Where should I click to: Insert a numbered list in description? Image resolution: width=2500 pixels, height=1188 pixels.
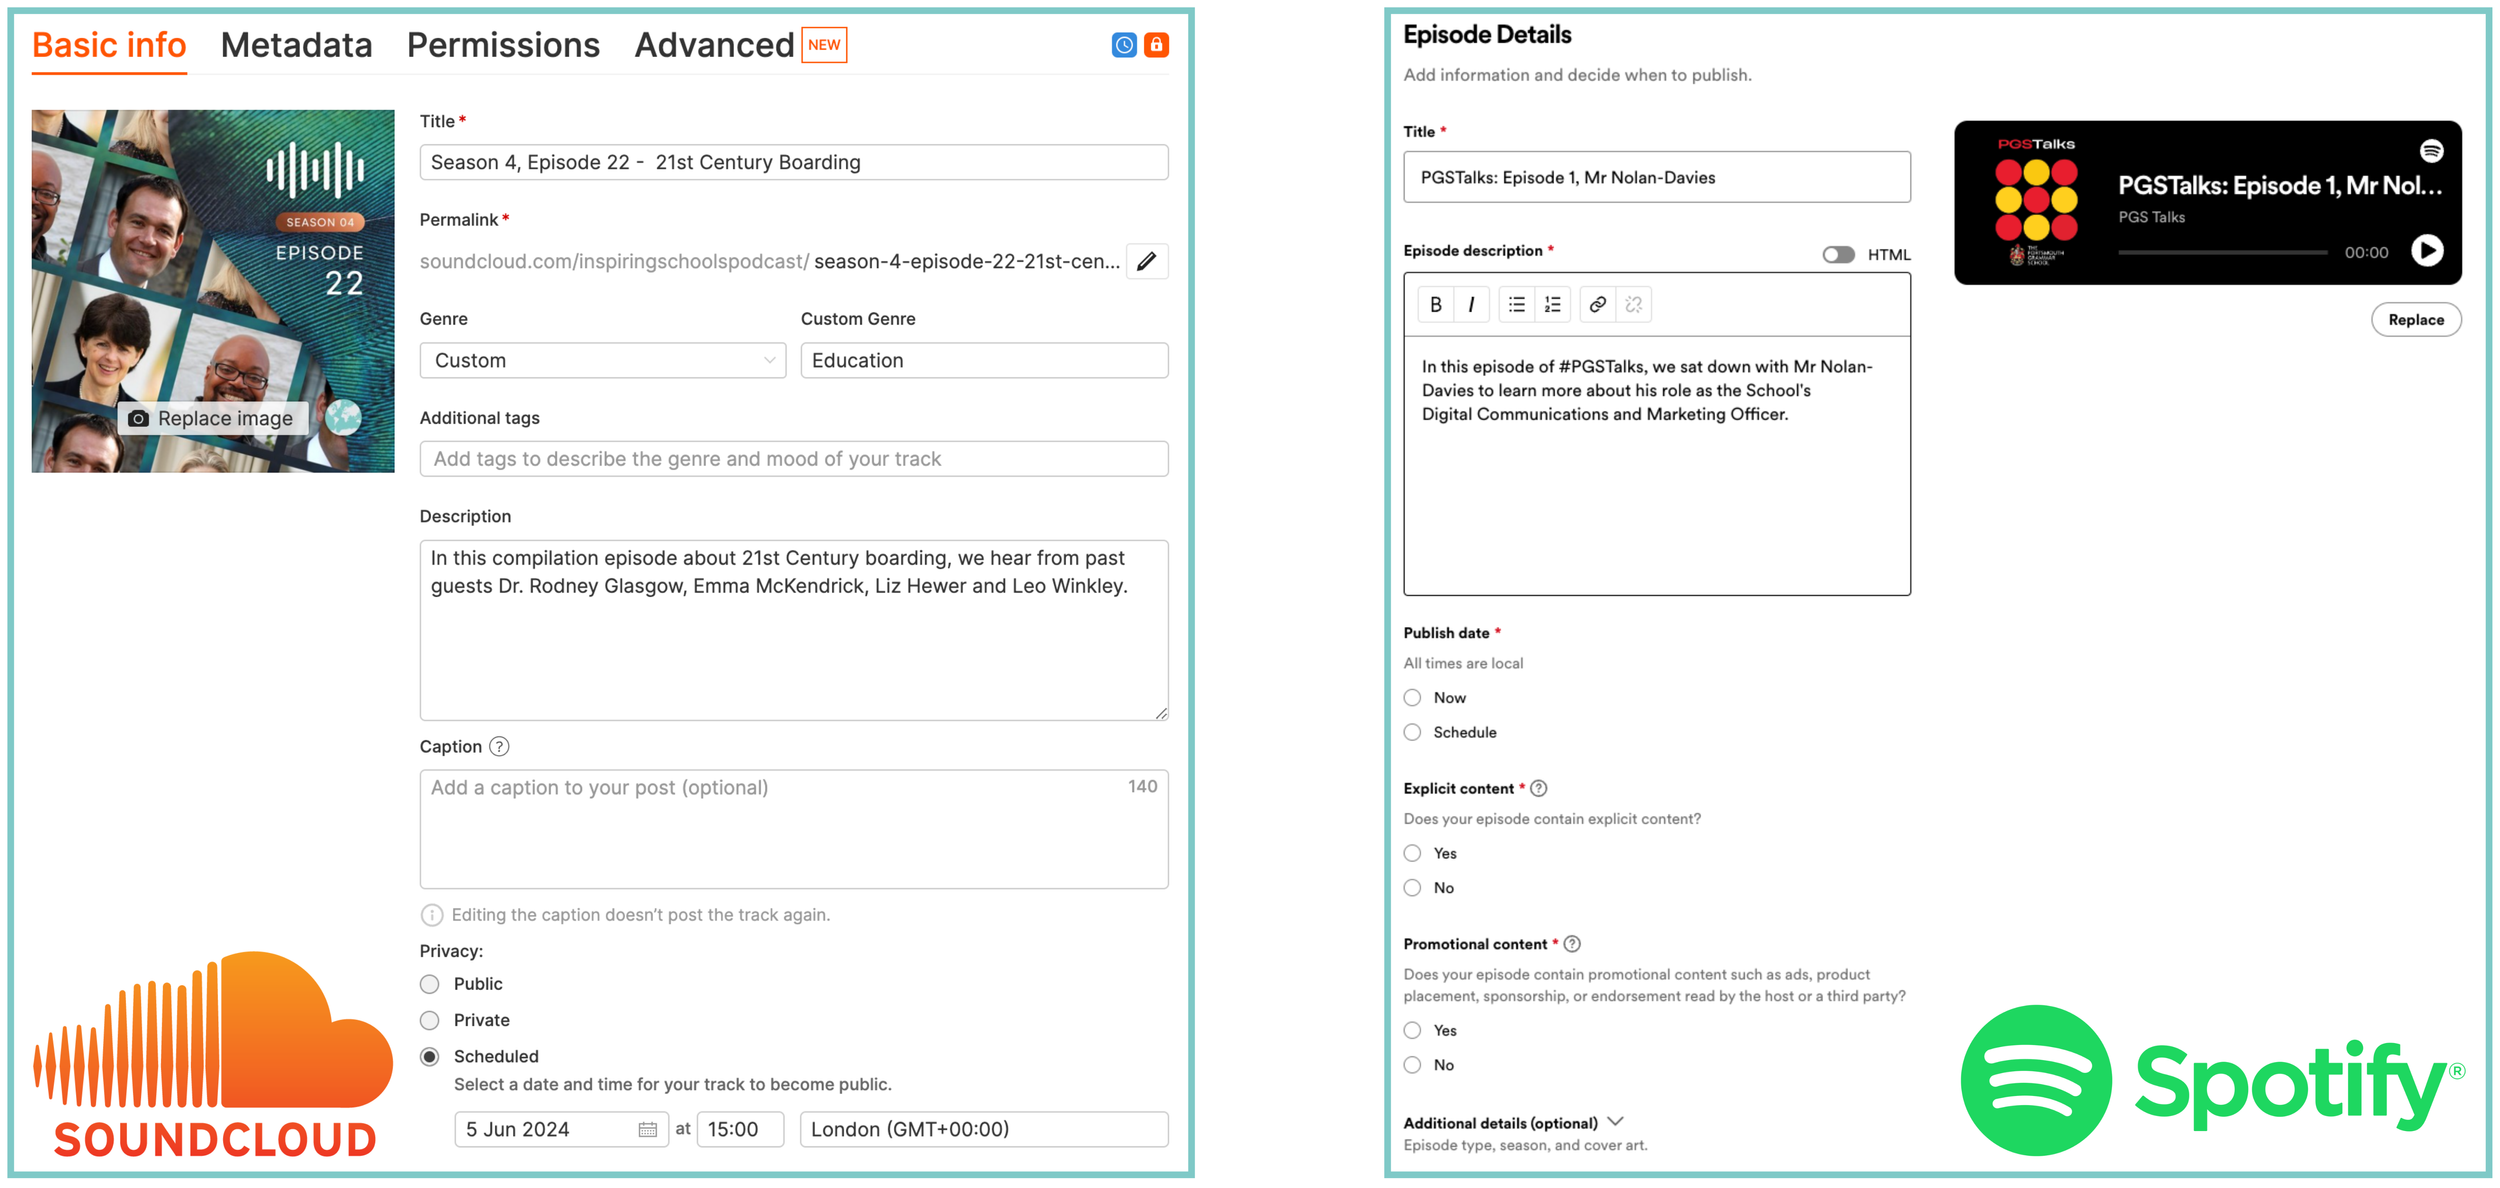(1552, 305)
